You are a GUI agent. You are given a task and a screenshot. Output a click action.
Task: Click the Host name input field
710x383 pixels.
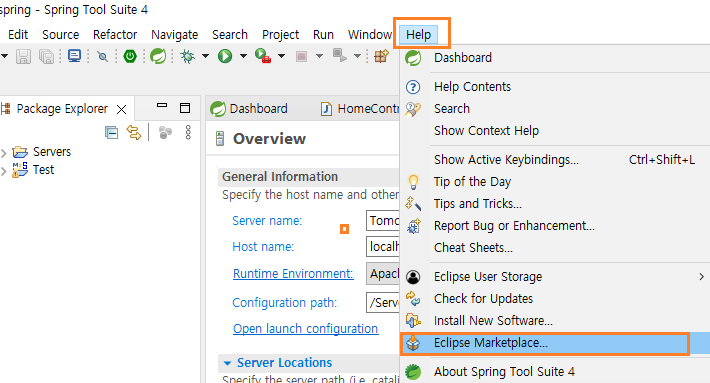pos(383,247)
